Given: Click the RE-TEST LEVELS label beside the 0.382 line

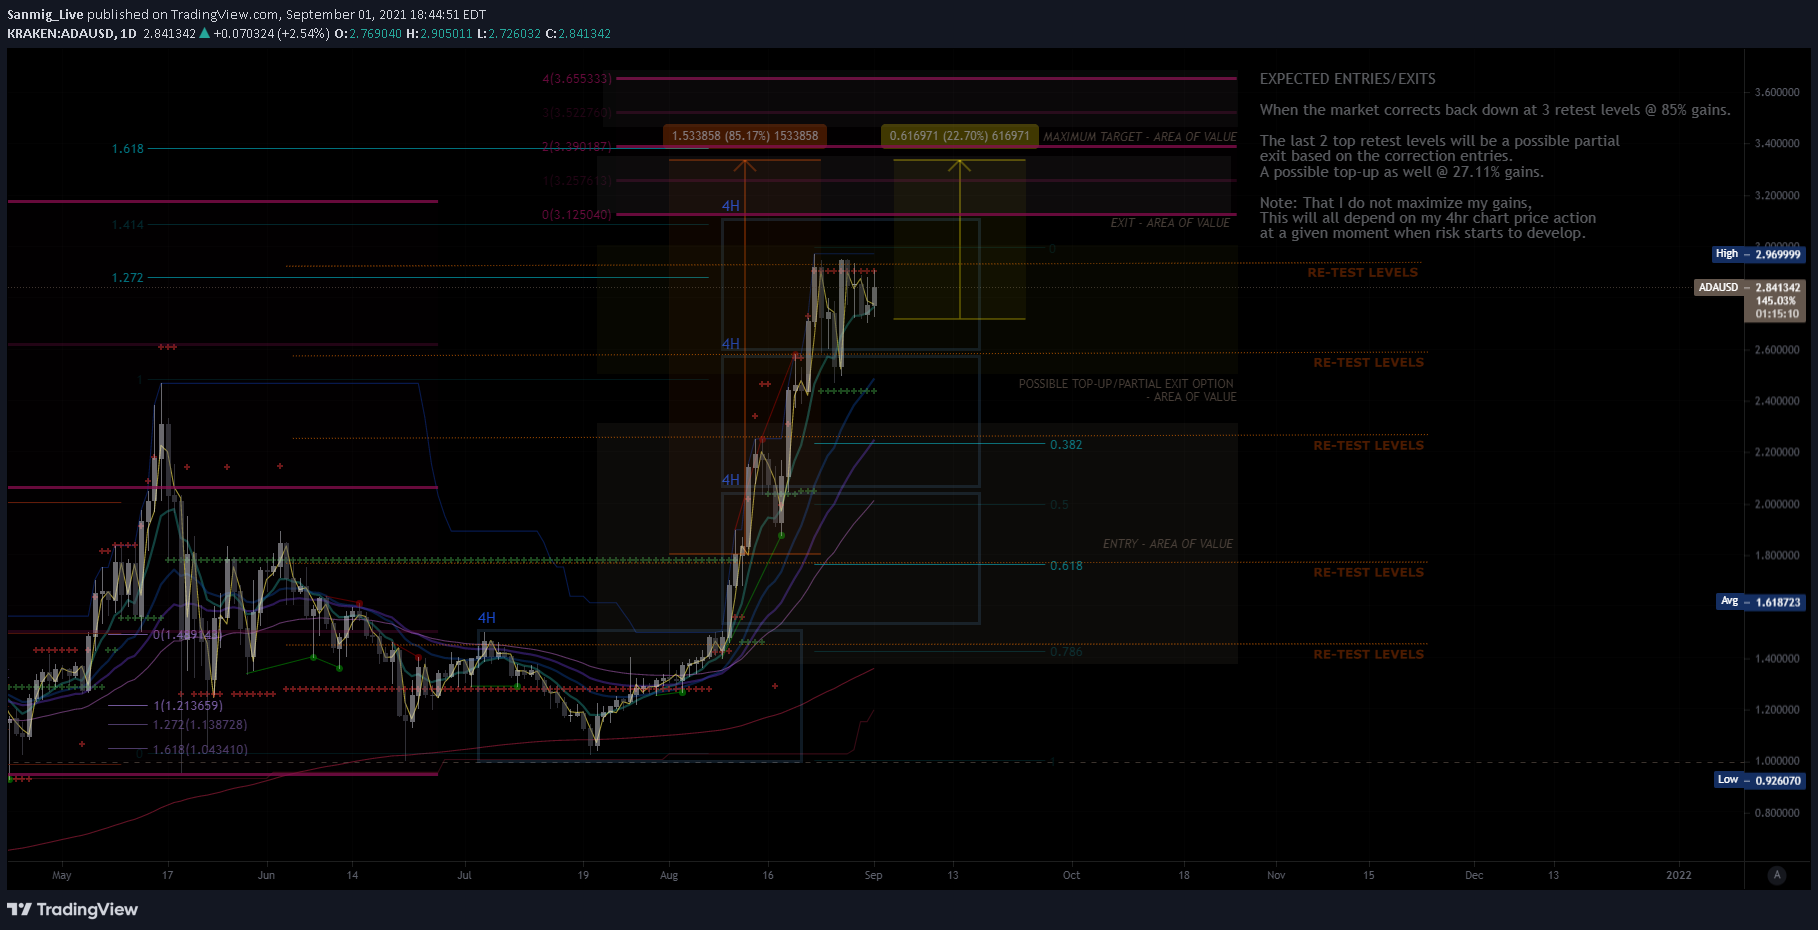Looking at the screenshot, I should tap(1368, 446).
